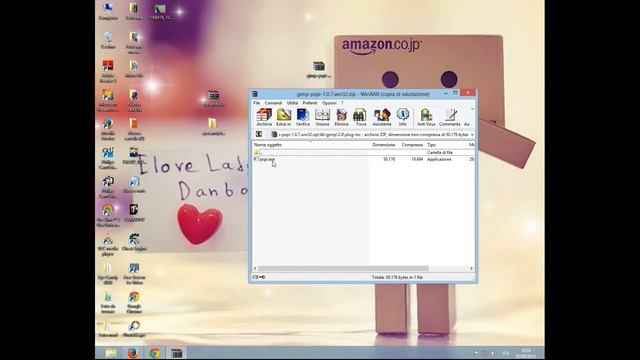
Task: Select the pspi.exe file row
Action: [x=363, y=159]
